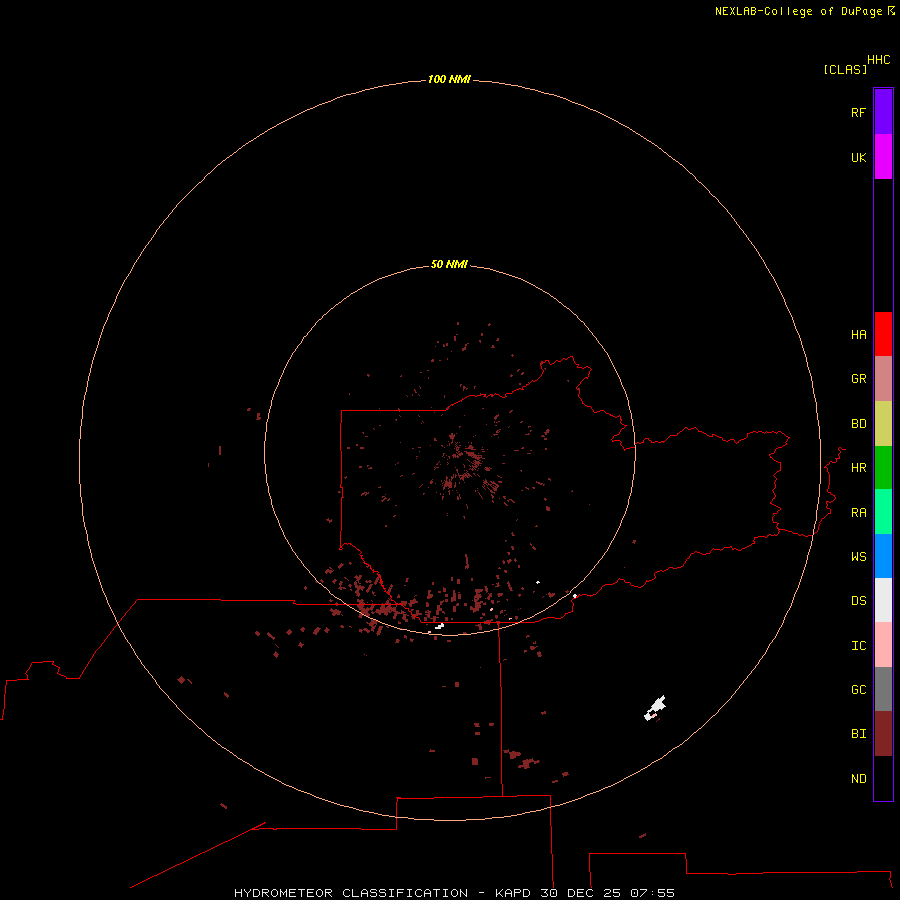Click the RA light green legend swatch
The image size is (900, 900).
tap(883, 512)
